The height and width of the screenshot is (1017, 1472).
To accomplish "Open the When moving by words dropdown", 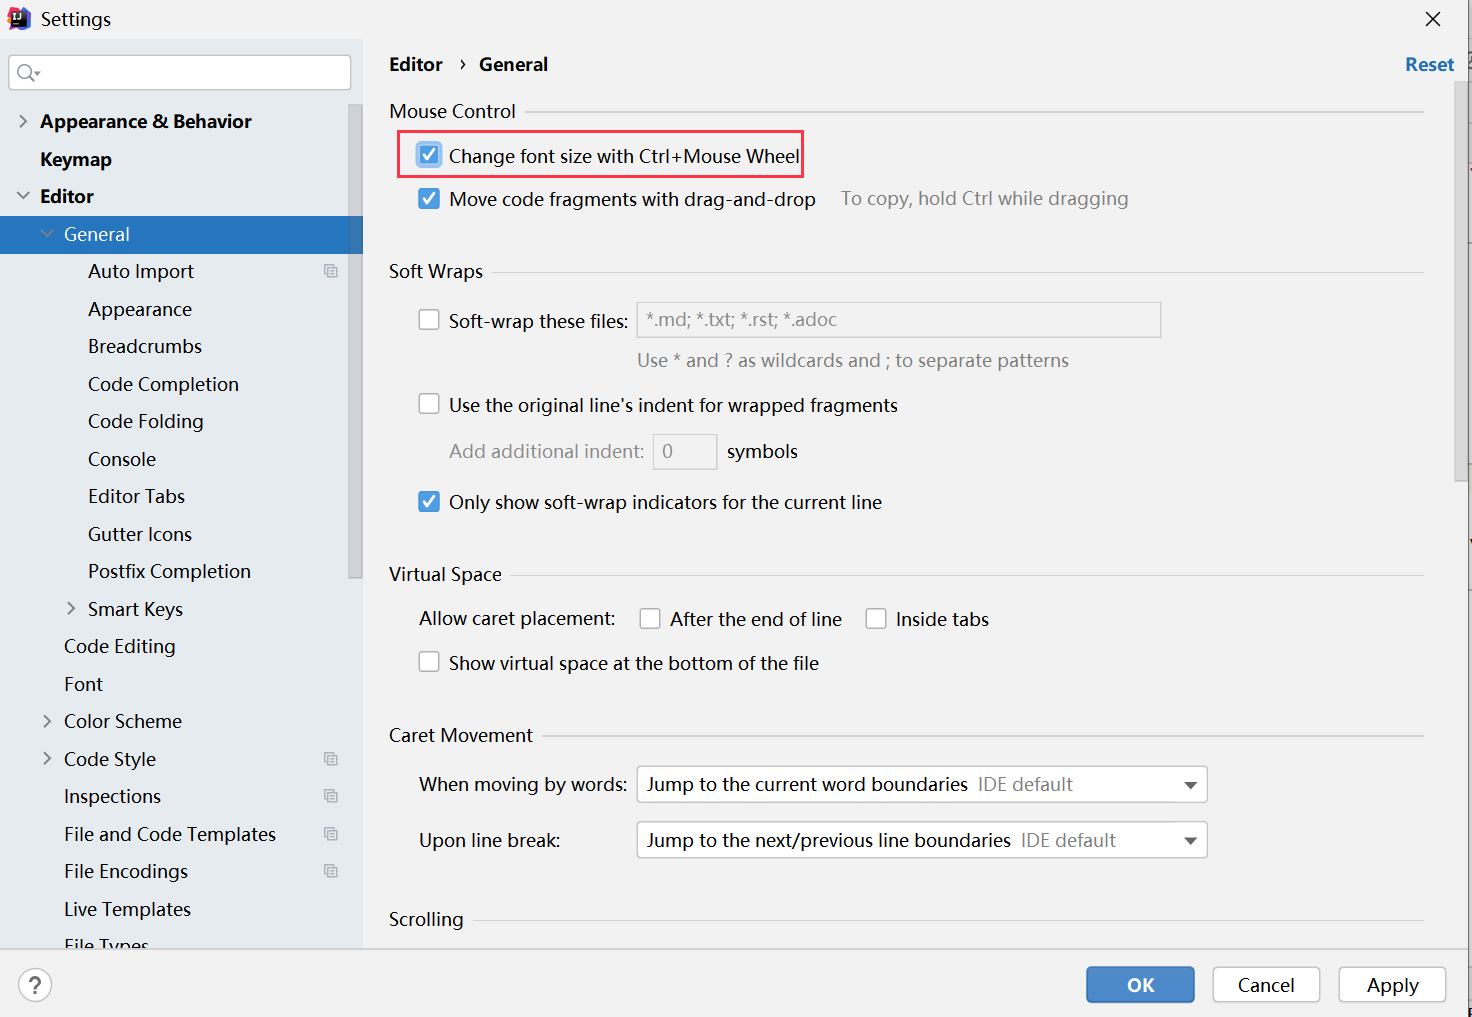I will [x=922, y=784].
